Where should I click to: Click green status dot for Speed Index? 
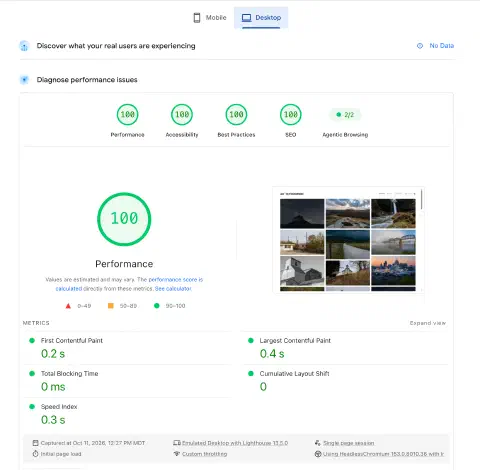[x=32, y=407]
